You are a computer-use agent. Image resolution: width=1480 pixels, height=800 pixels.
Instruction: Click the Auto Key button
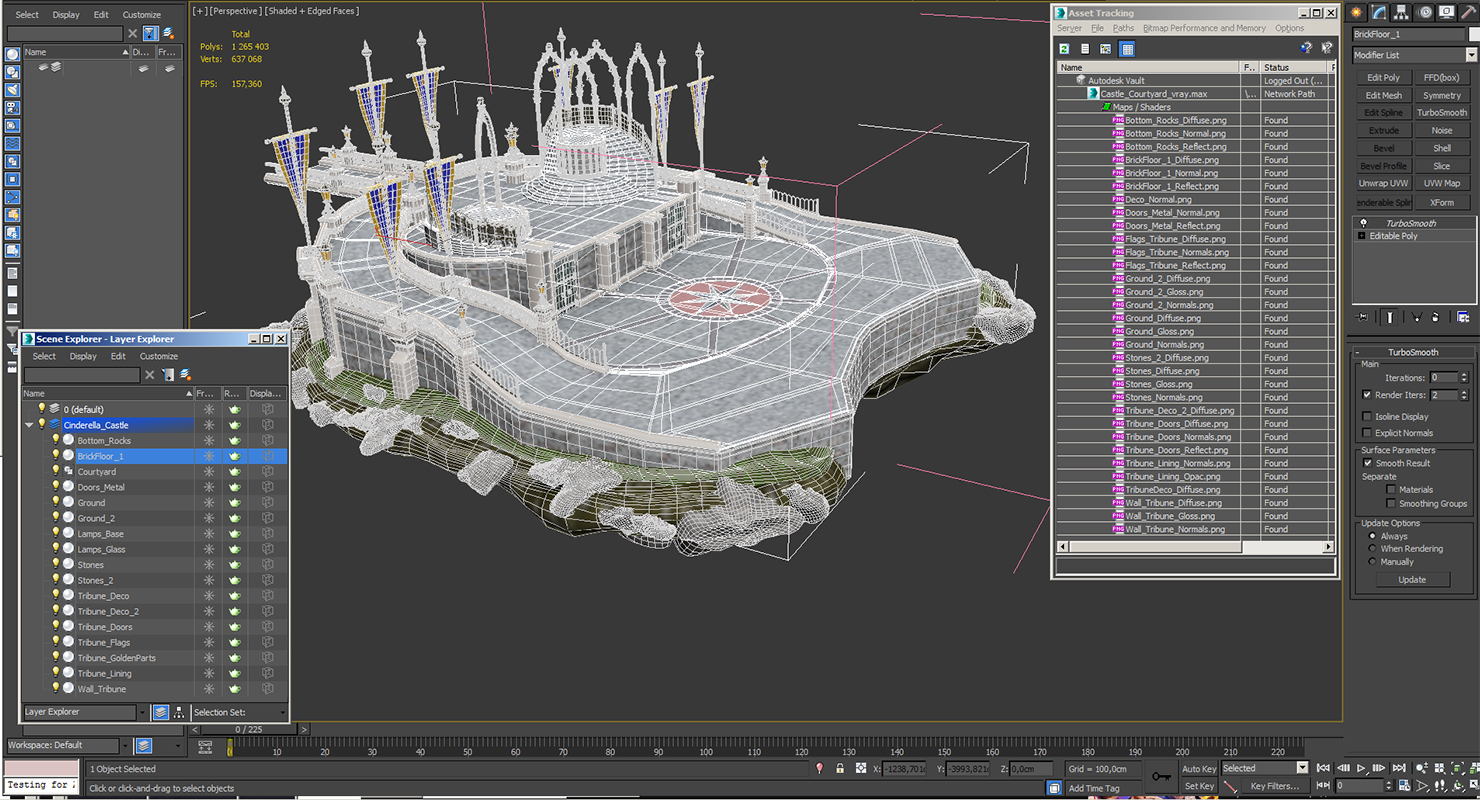click(1199, 769)
